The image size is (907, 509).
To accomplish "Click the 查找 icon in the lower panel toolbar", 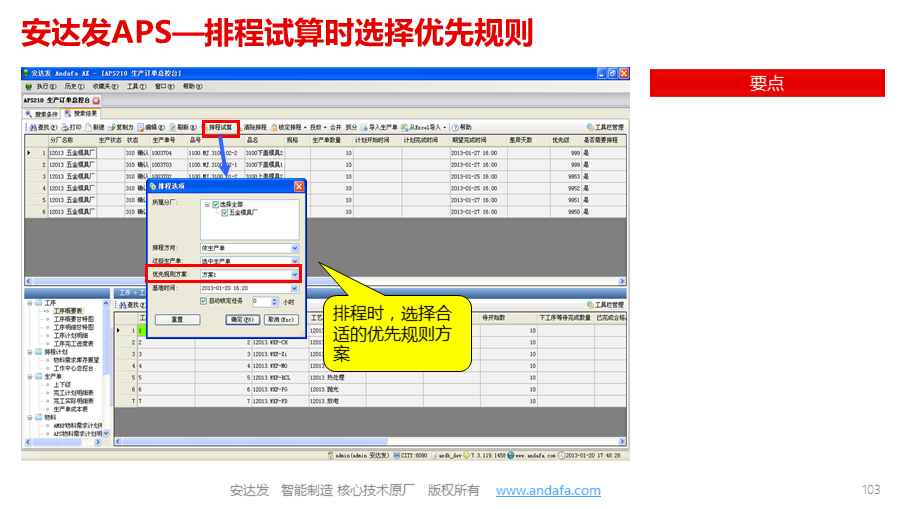I will pyautogui.click(x=123, y=305).
